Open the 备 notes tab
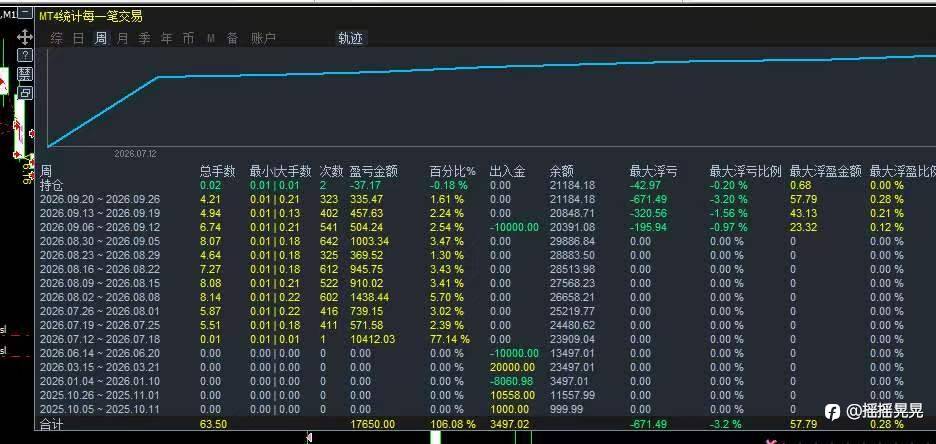Viewport: 936px width, 444px height. point(232,39)
